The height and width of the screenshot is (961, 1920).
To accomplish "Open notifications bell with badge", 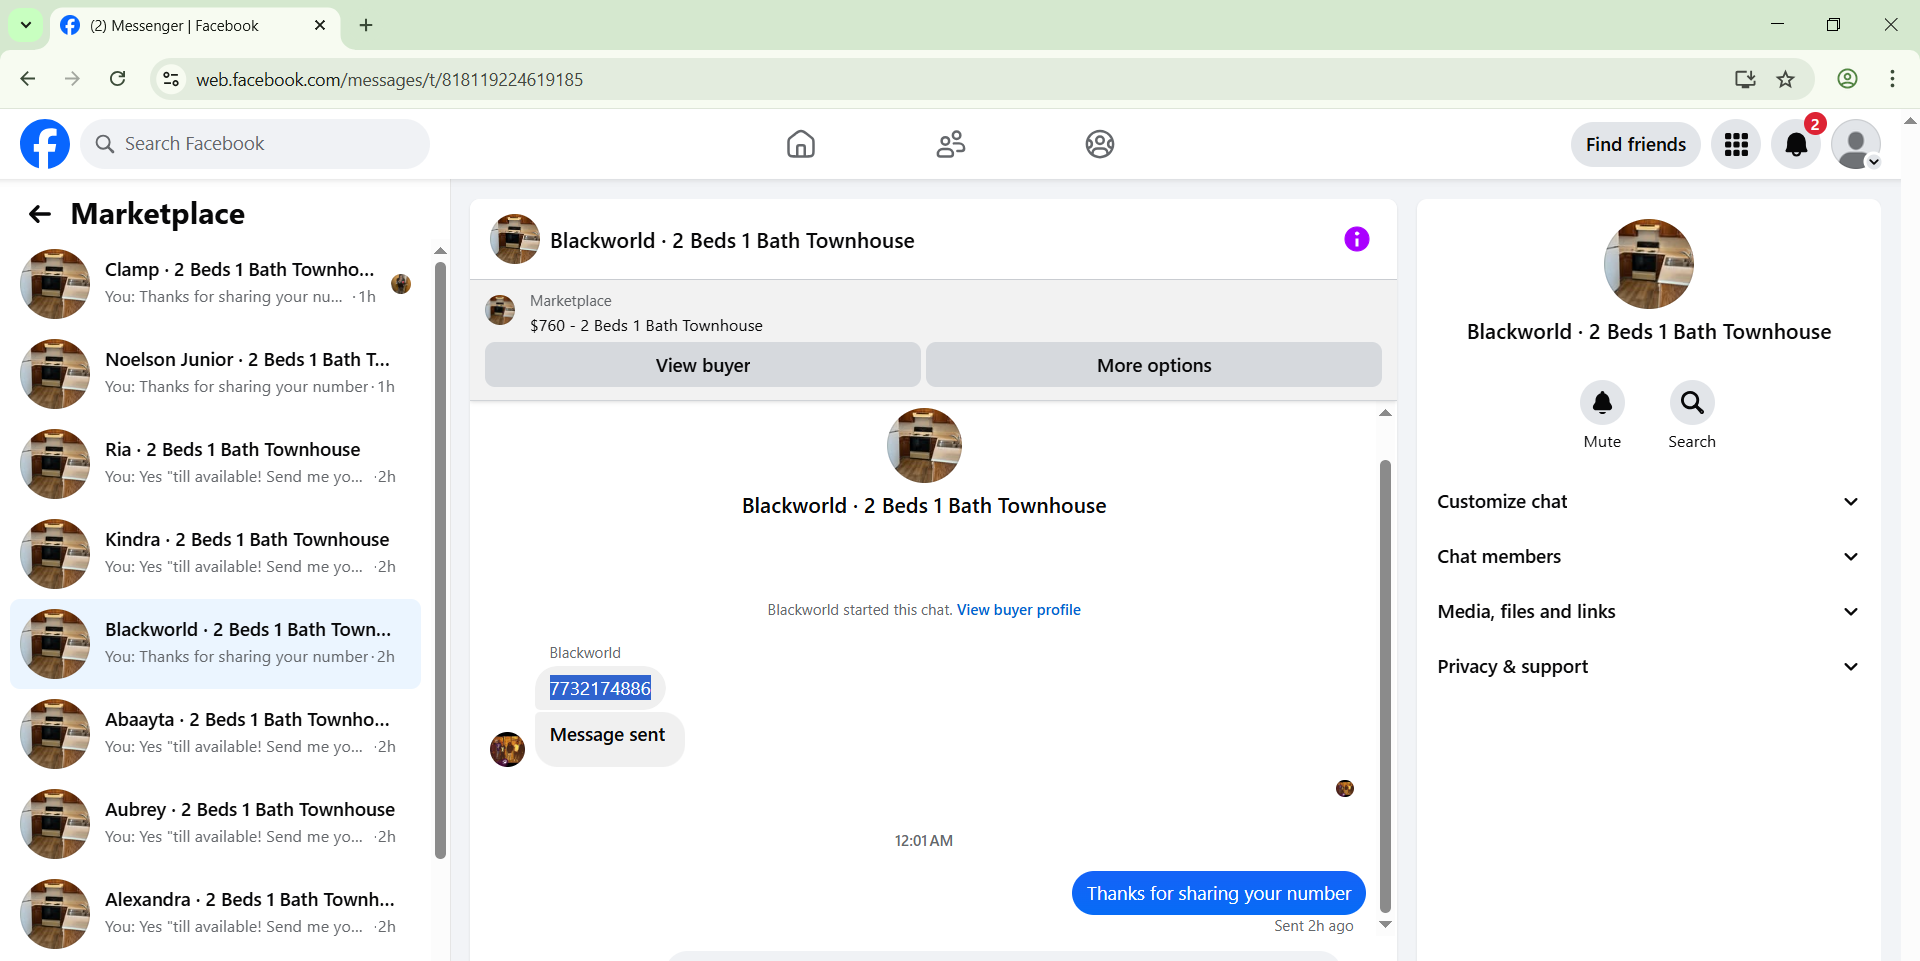I will tap(1796, 145).
